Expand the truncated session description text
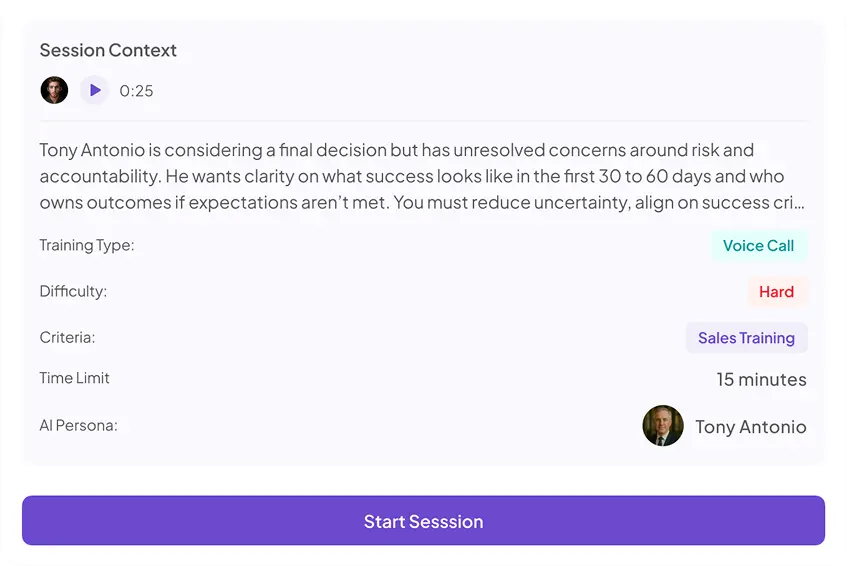The height and width of the screenshot is (566, 848). click(423, 176)
